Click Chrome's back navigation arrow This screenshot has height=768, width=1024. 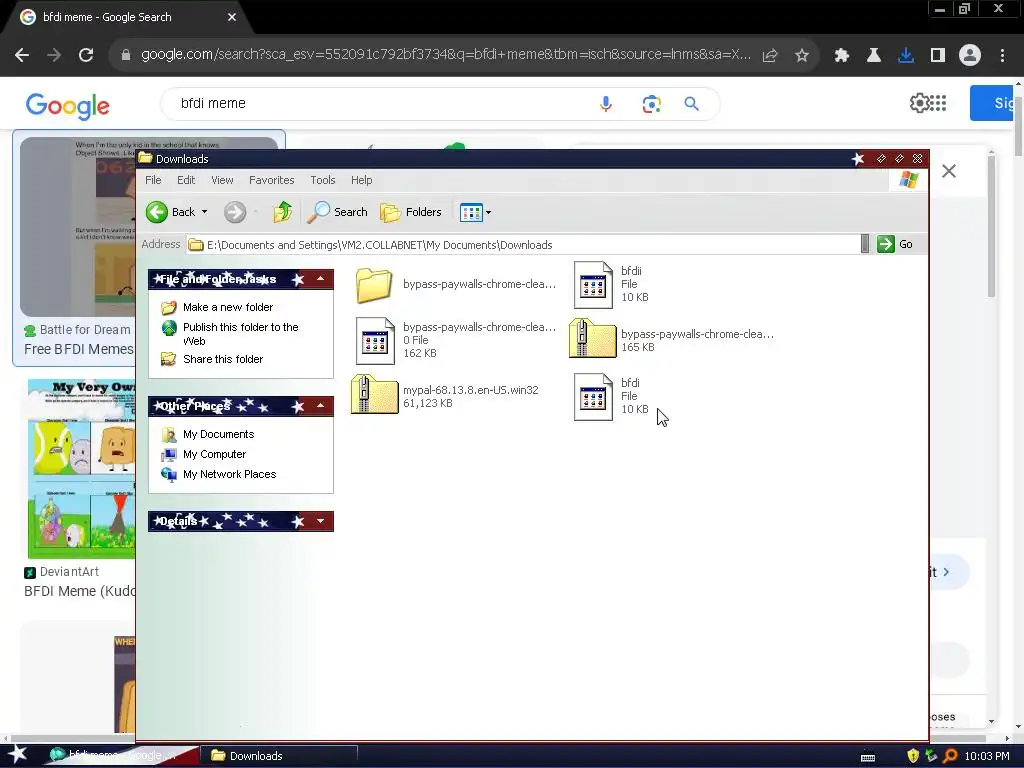click(x=22, y=55)
